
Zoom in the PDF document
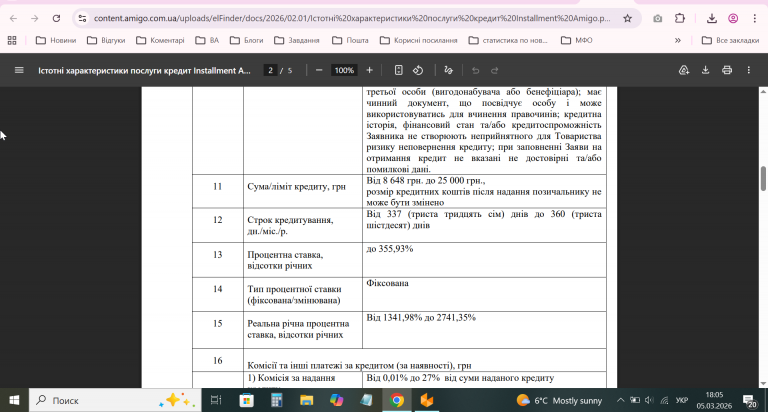coord(369,70)
